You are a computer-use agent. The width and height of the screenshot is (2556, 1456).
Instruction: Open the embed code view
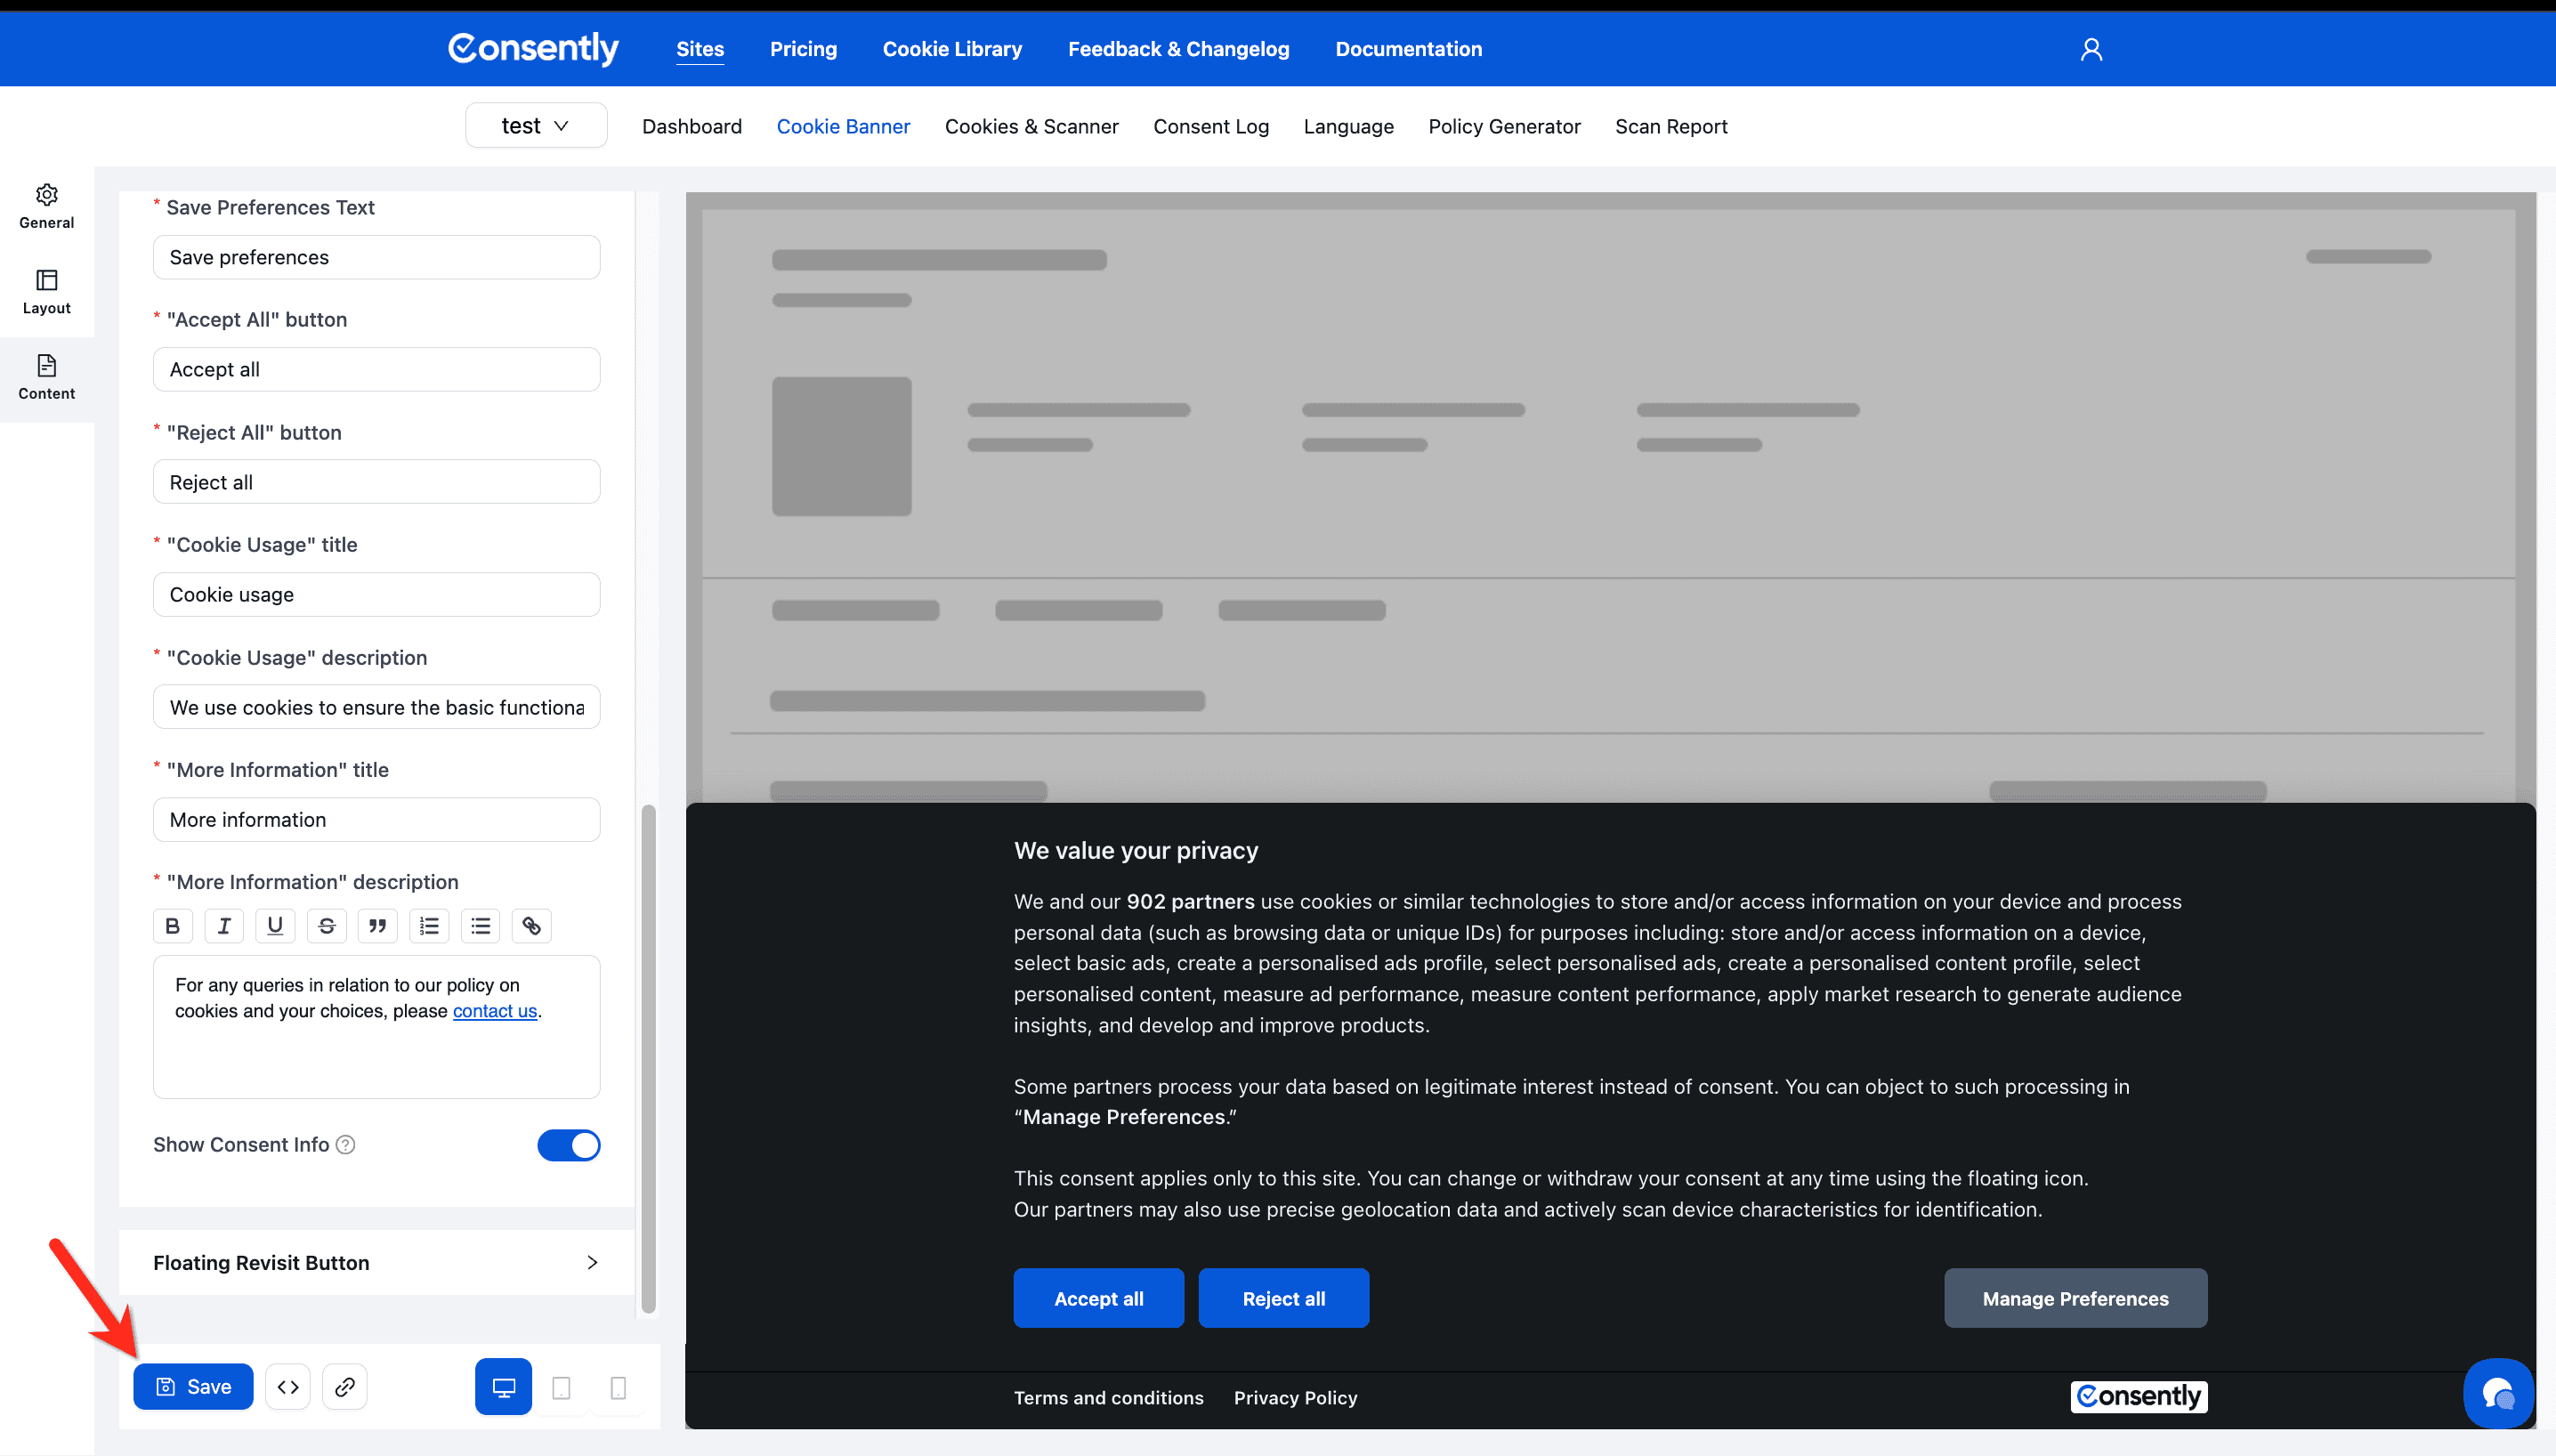tap(288, 1386)
